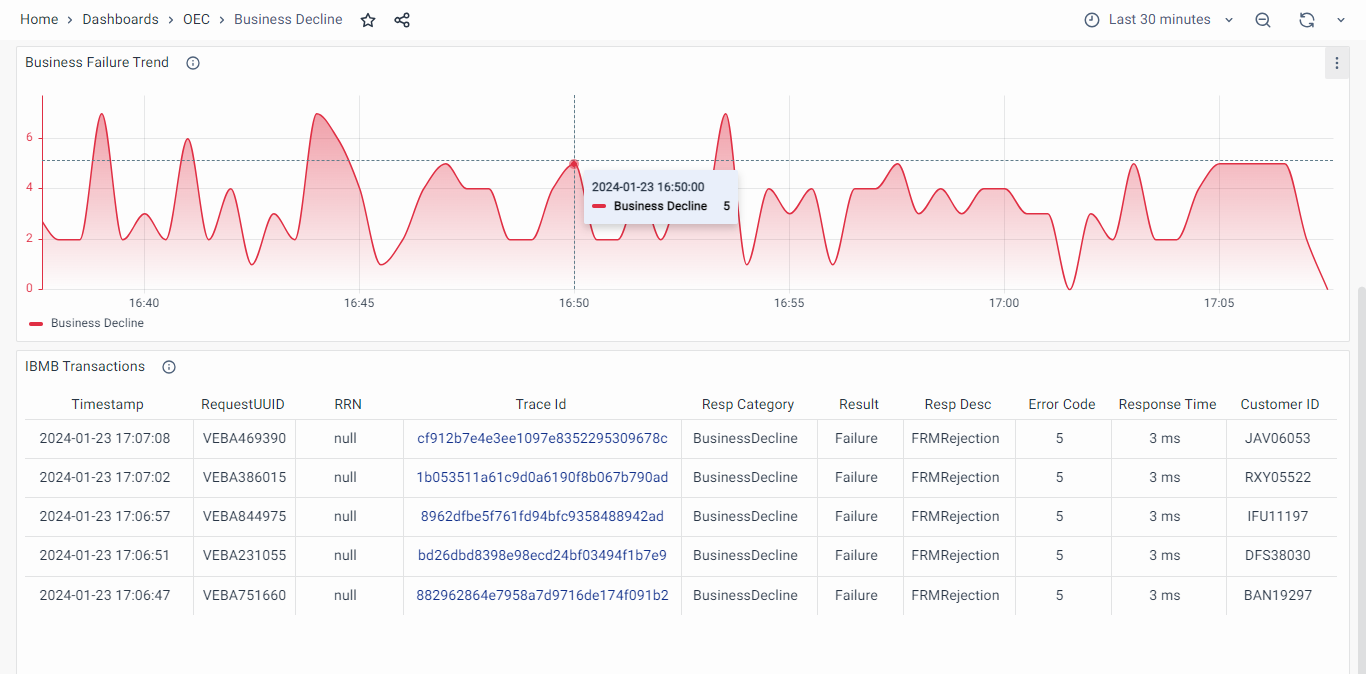Expand the refresh interval dropdown arrow
This screenshot has width=1366, height=674.
(1341, 20)
